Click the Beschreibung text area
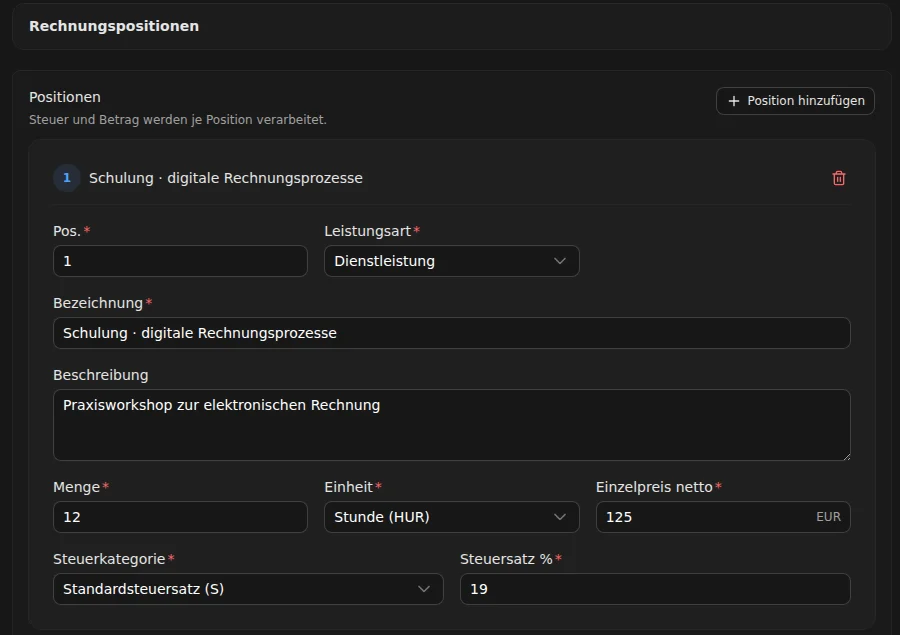 452,425
